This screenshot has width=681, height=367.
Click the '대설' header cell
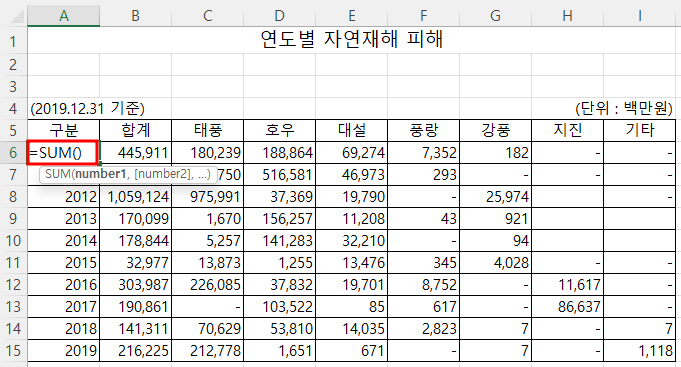352,130
